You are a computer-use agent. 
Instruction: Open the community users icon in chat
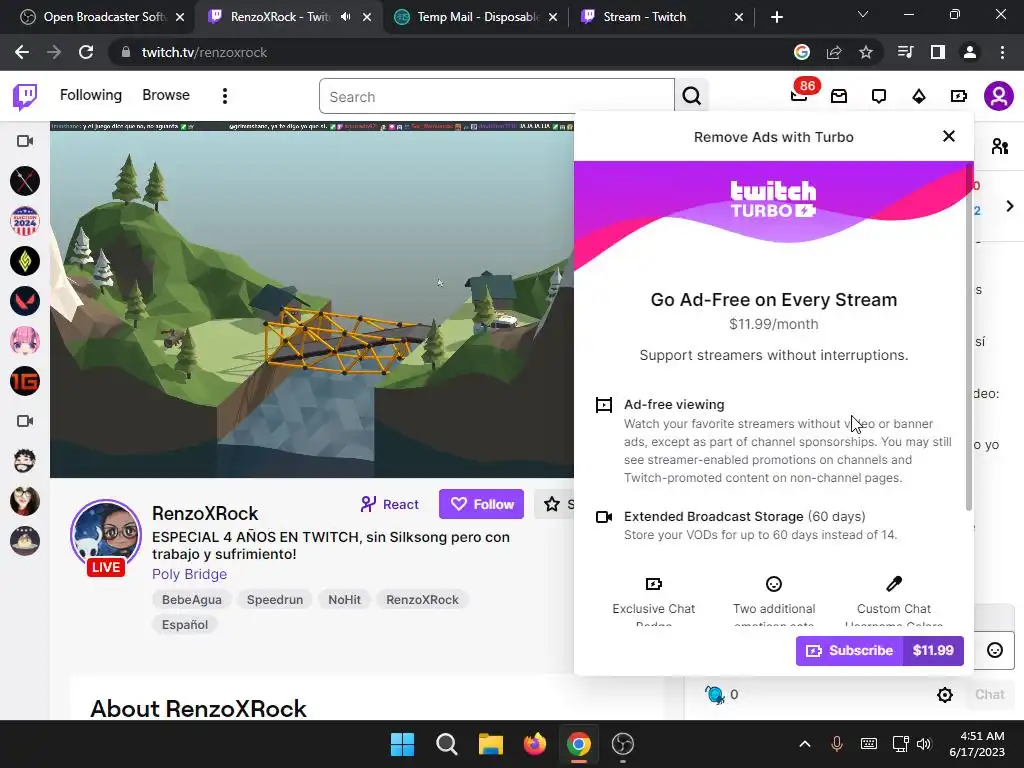click(999, 146)
